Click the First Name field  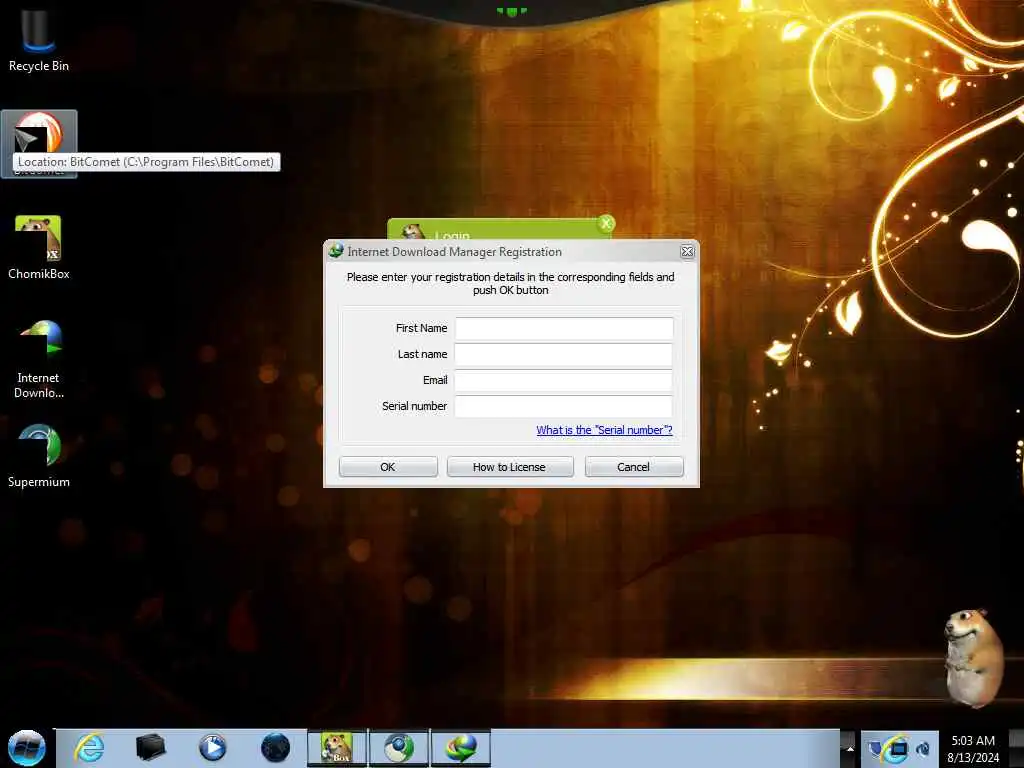(x=564, y=328)
